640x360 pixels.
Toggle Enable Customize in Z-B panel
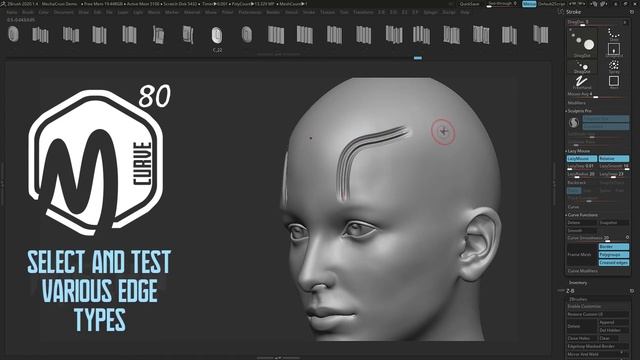(598, 306)
